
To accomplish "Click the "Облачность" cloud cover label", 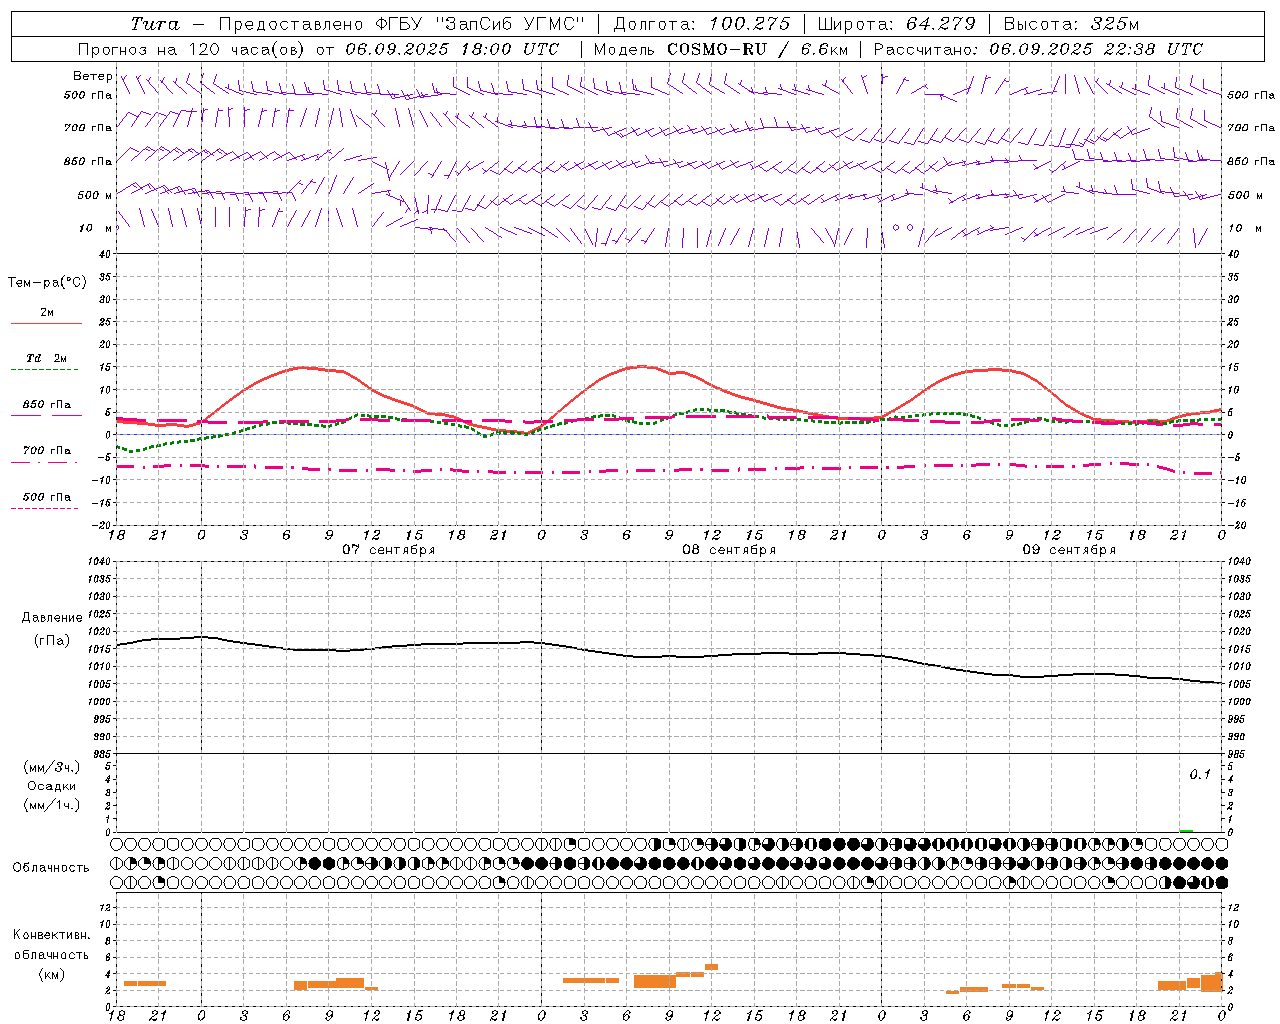I will tap(51, 868).
